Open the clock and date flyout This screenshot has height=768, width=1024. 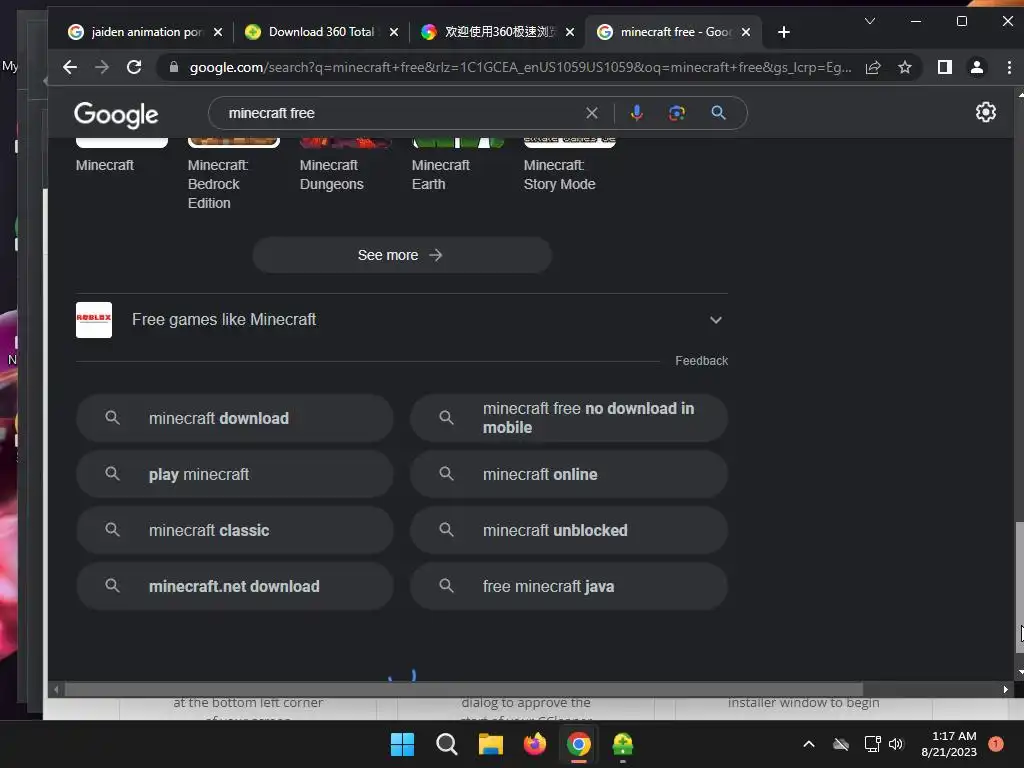pos(949,744)
